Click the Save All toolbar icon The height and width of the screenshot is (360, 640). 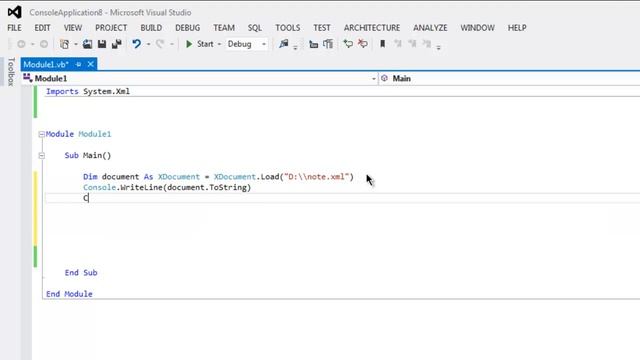tap(117, 44)
